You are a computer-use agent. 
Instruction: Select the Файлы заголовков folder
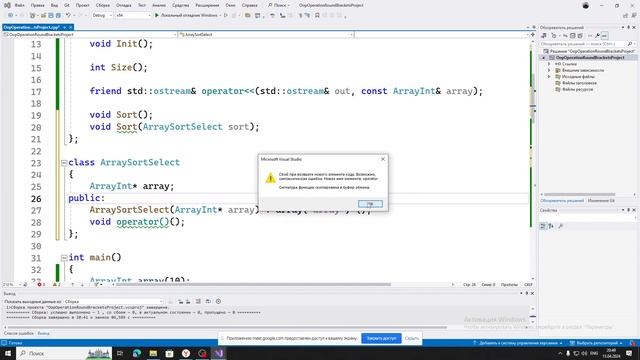tap(579, 83)
